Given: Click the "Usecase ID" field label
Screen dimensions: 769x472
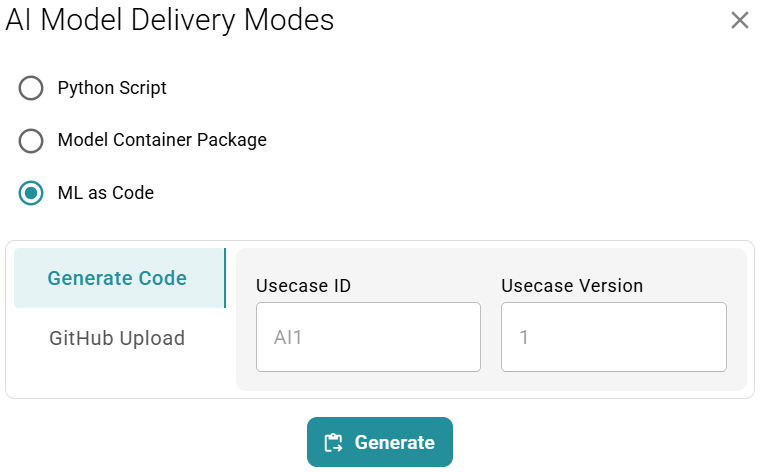Looking at the screenshot, I should tap(303, 286).
